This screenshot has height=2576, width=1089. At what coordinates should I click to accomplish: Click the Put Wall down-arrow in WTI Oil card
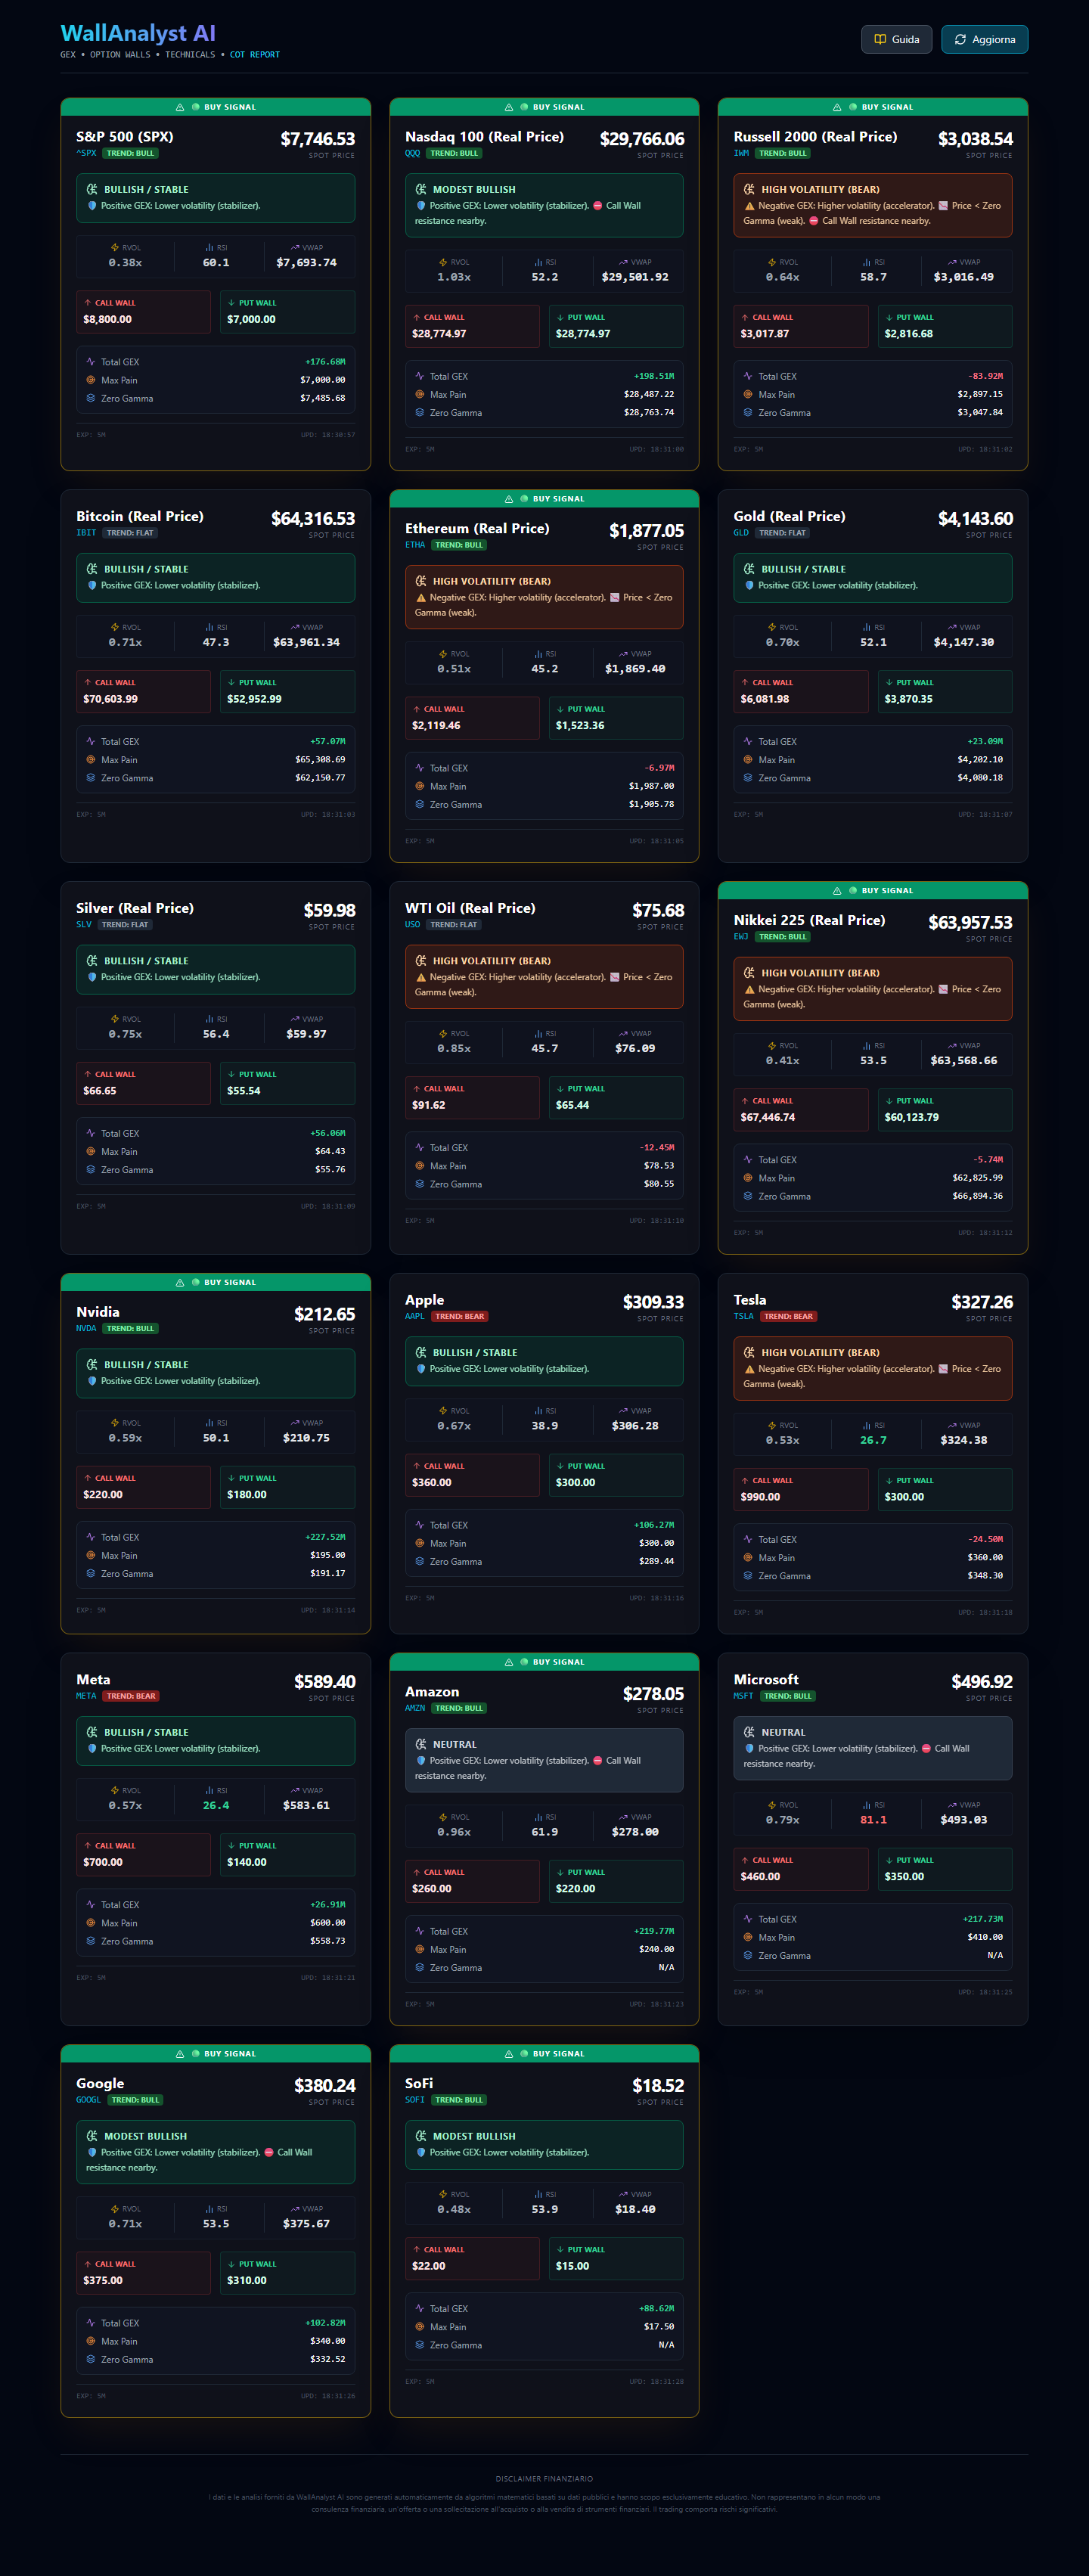pyautogui.click(x=560, y=1088)
